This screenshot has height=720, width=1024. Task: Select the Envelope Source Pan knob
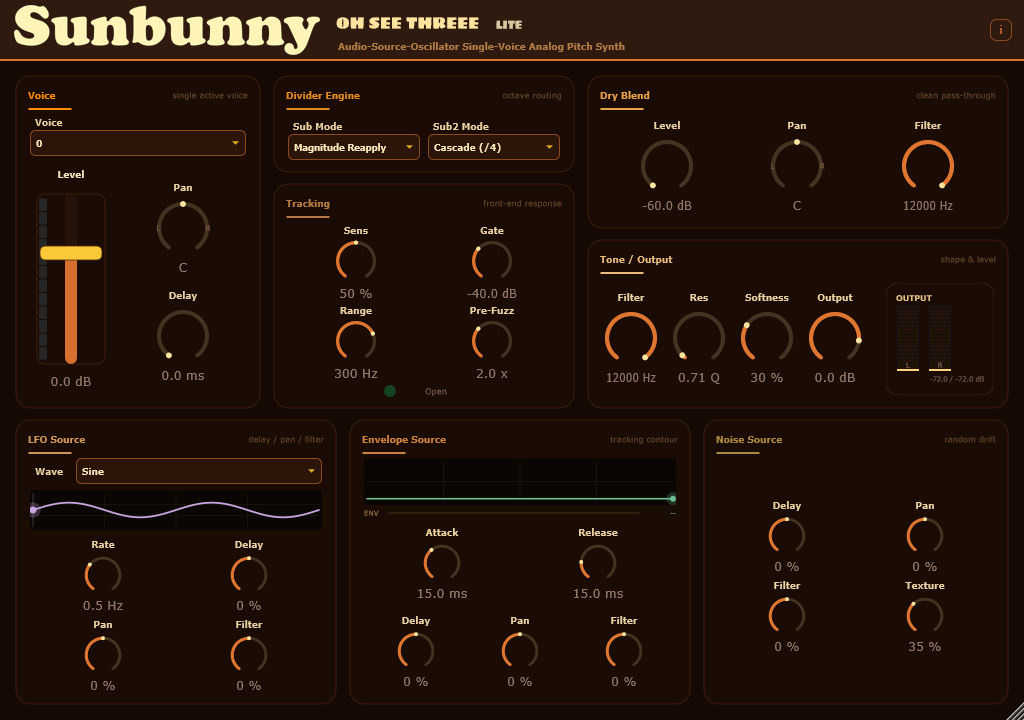(x=520, y=651)
